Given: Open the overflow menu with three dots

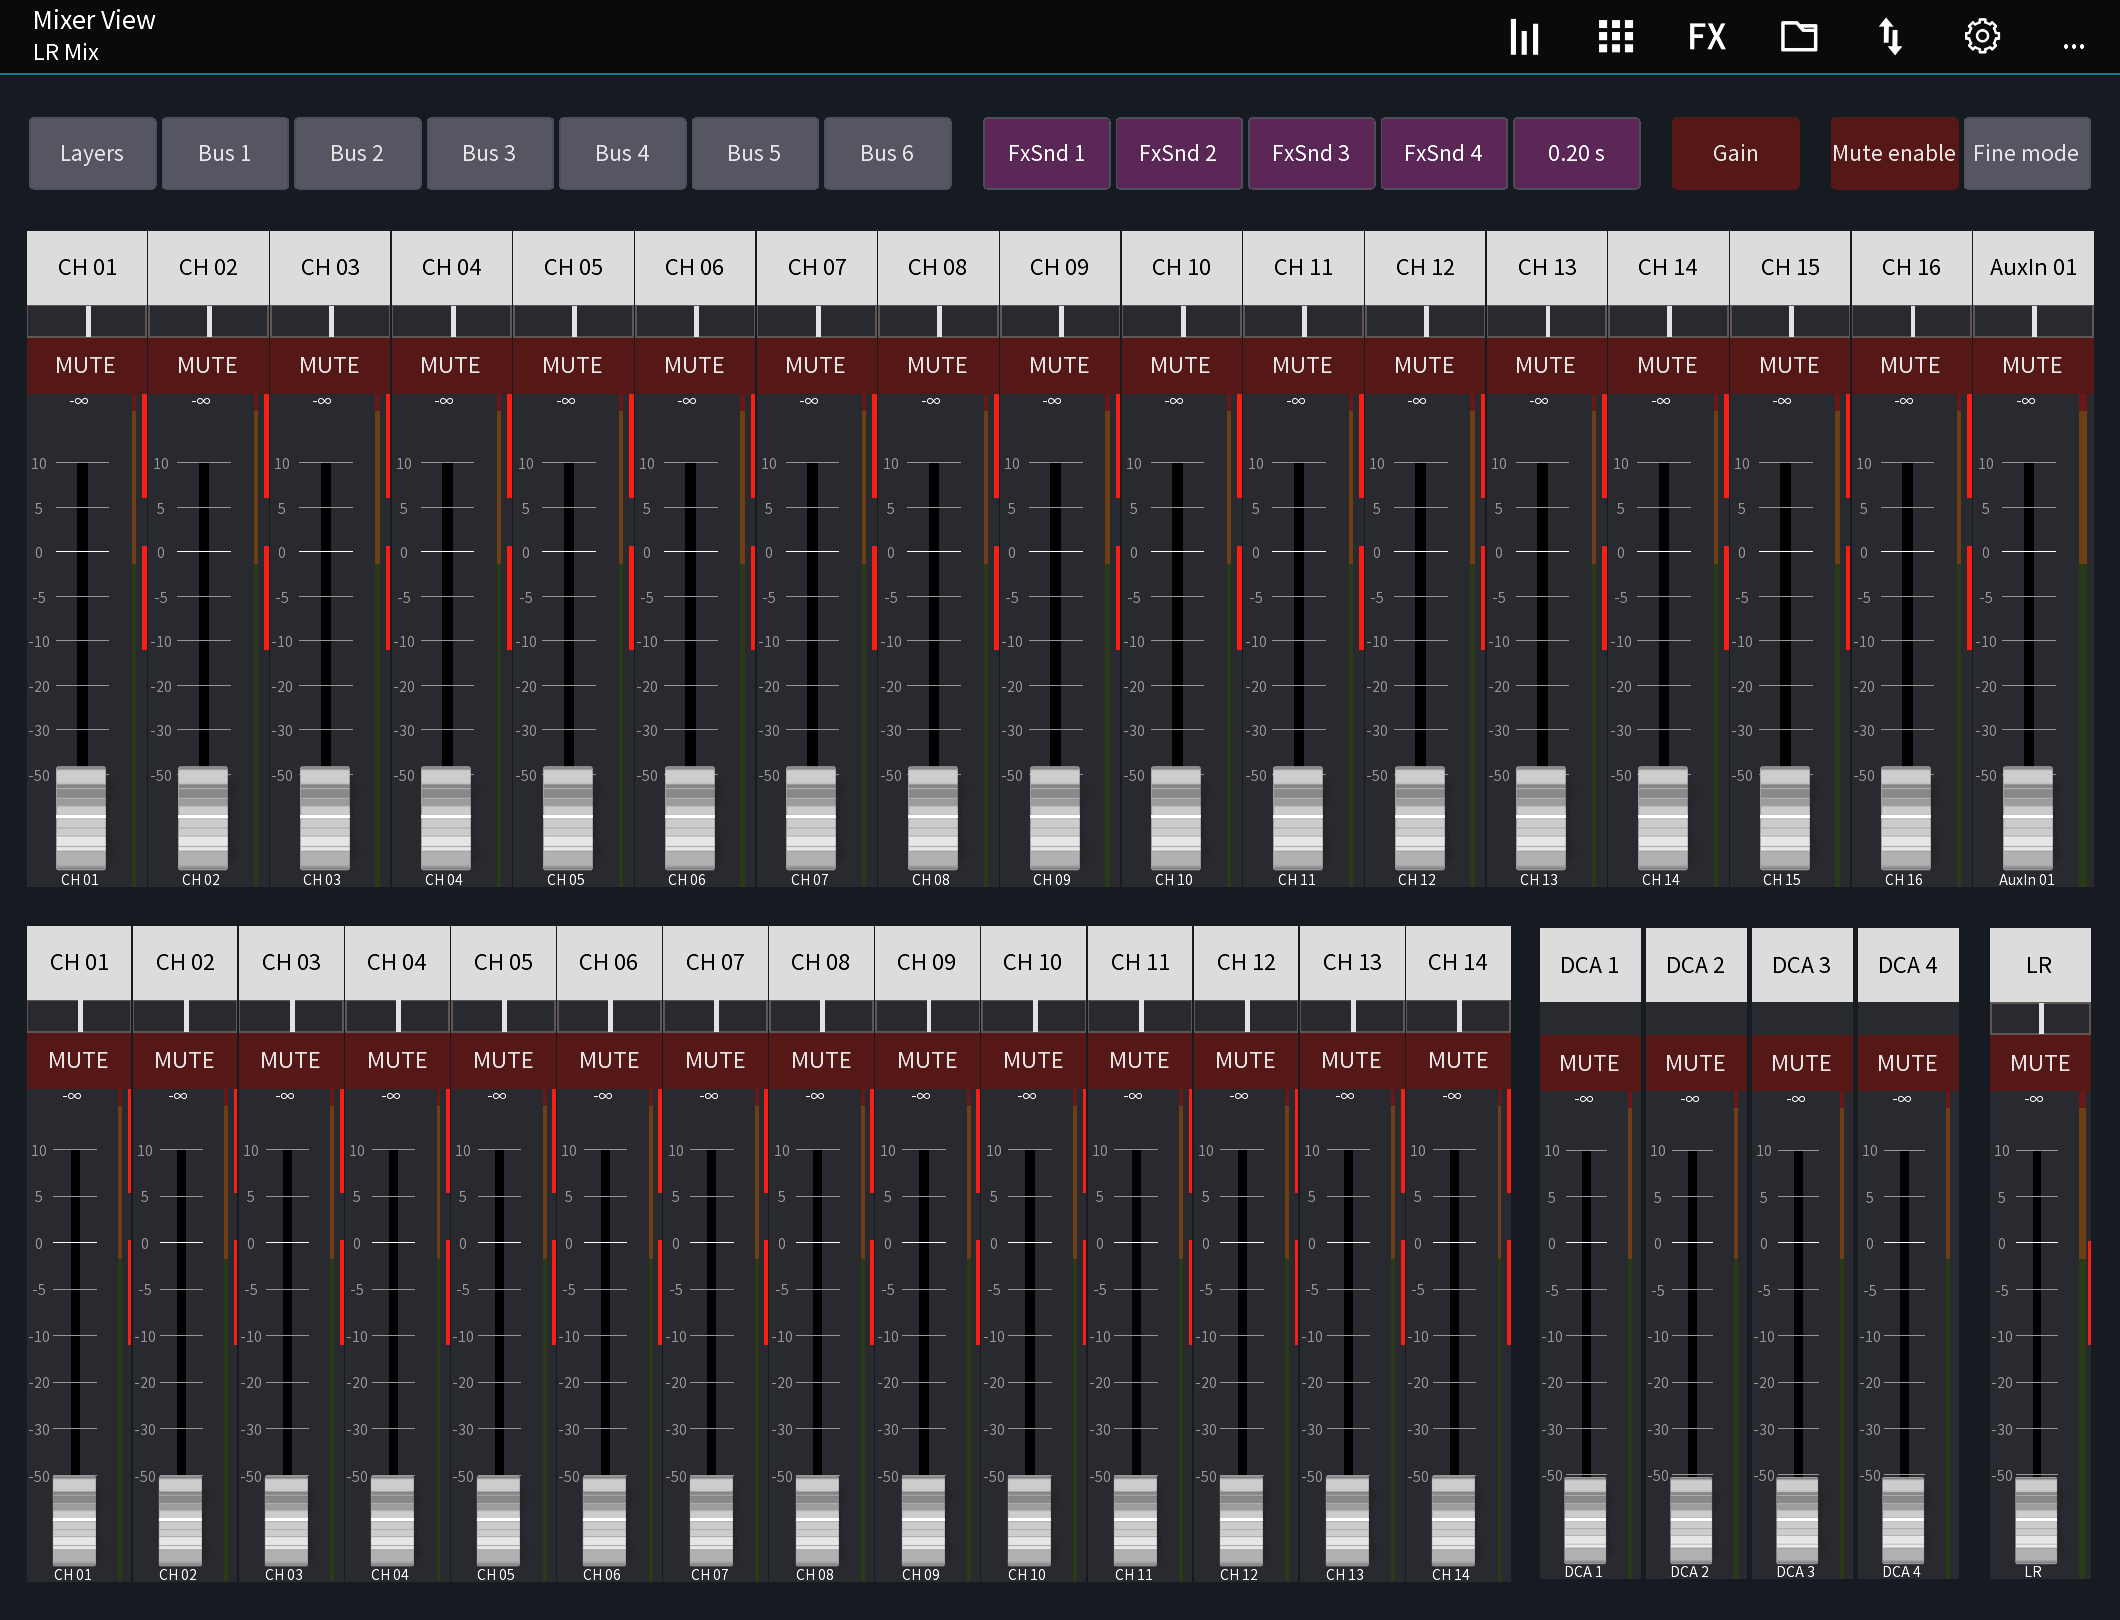Looking at the screenshot, I should click(2073, 44).
